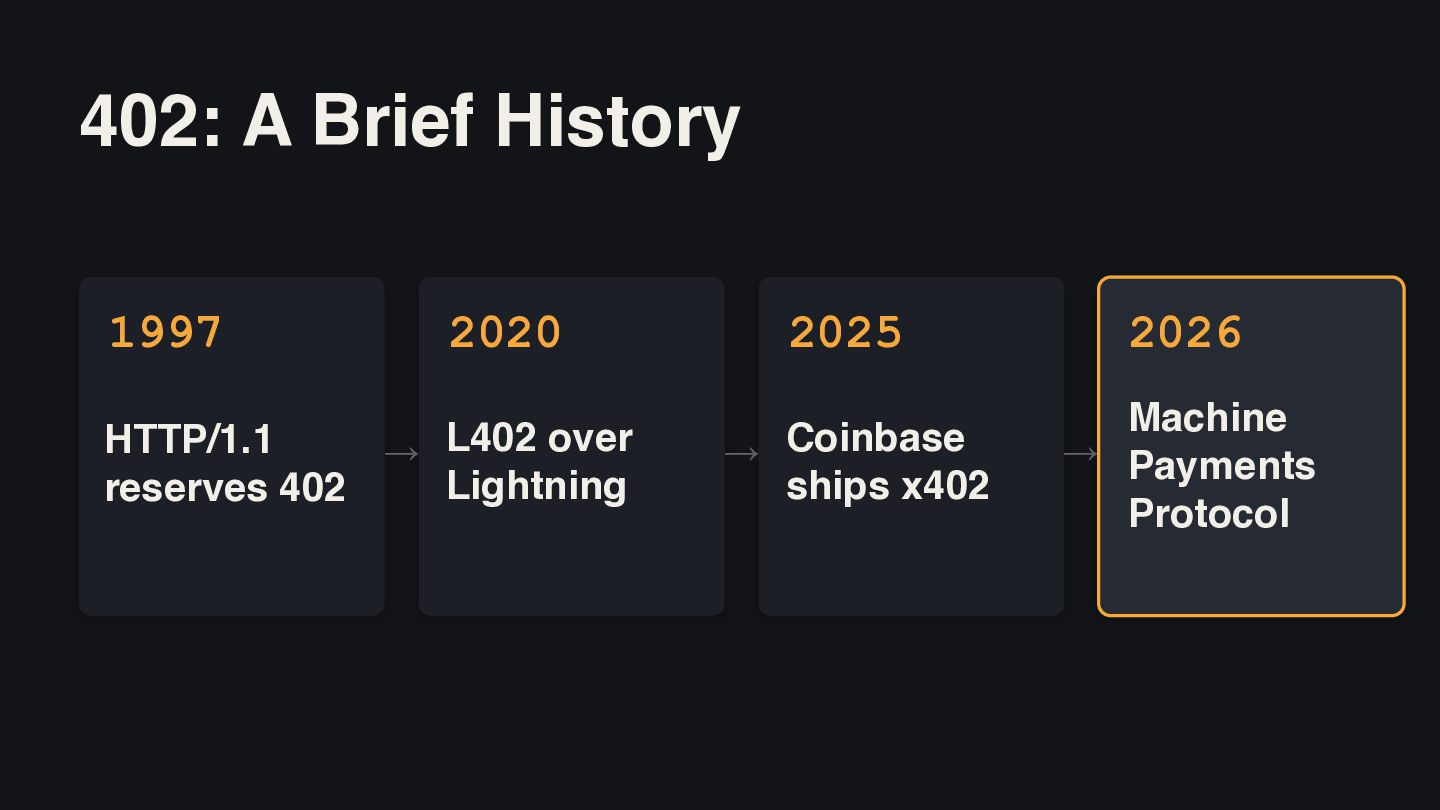1440x810 pixels.
Task: Click the orange '2026' year label
Action: [1185, 332]
